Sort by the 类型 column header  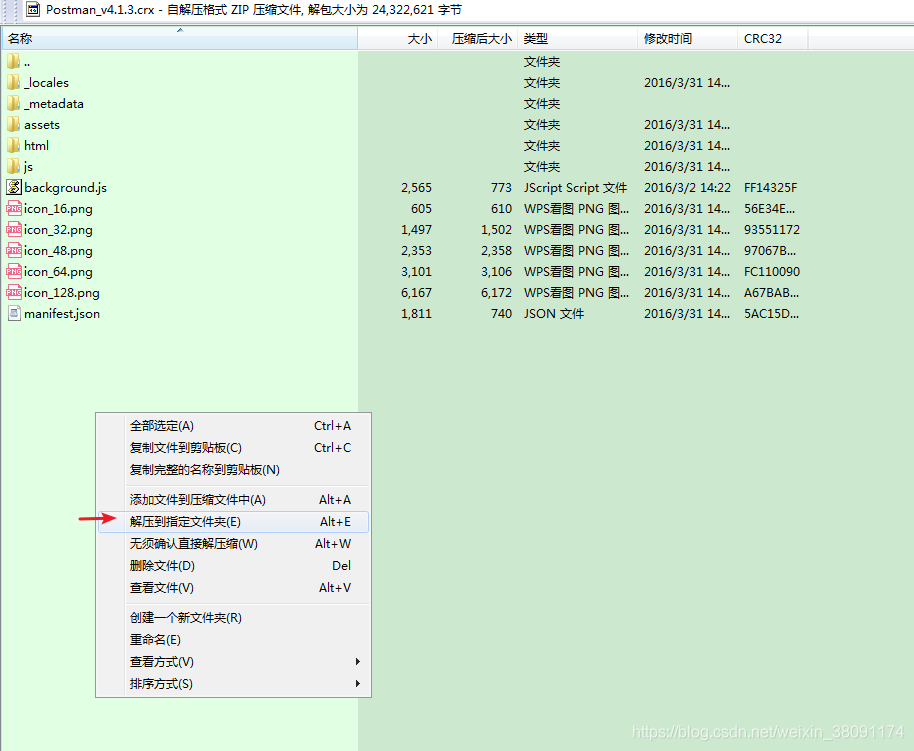pos(577,38)
